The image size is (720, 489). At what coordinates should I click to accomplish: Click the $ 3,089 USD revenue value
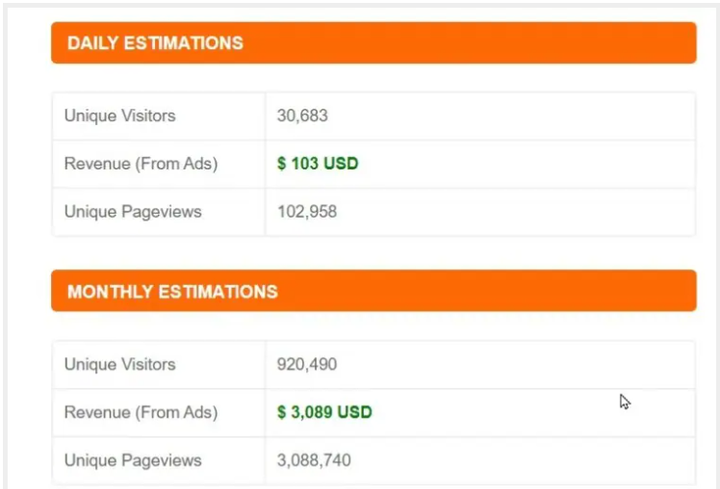(x=325, y=412)
